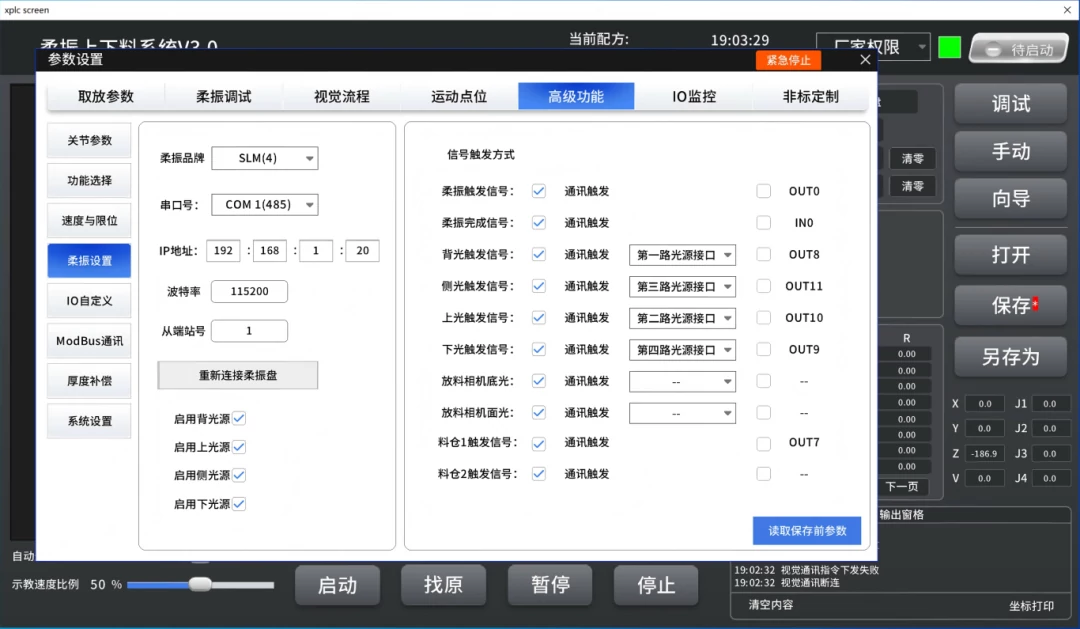Click 清空内容 in the output pane
Image resolution: width=1080 pixels, height=629 pixels.
tap(771, 605)
